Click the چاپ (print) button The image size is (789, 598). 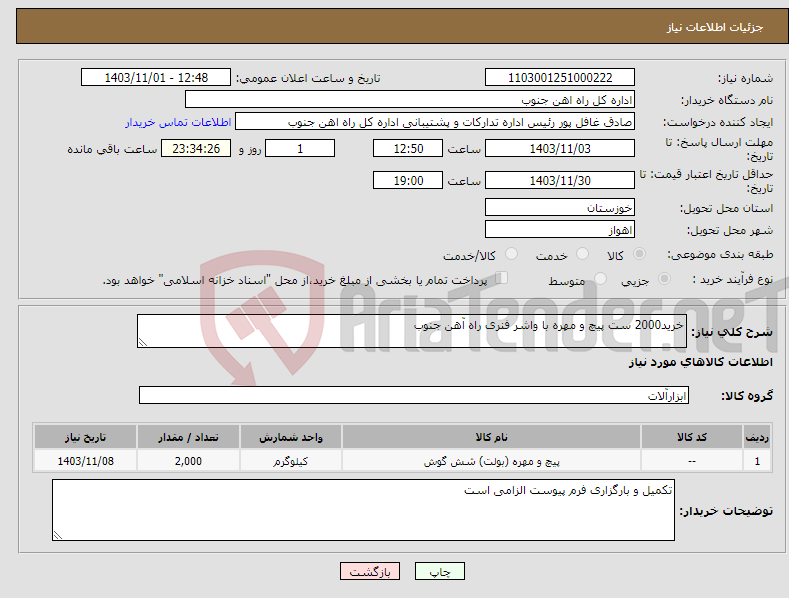(439, 571)
